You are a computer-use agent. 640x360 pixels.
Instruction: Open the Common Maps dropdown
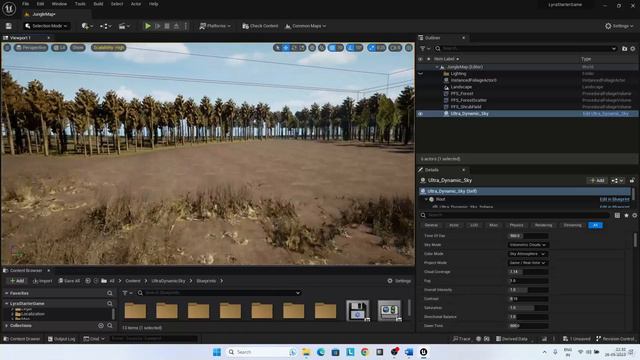tap(305, 26)
